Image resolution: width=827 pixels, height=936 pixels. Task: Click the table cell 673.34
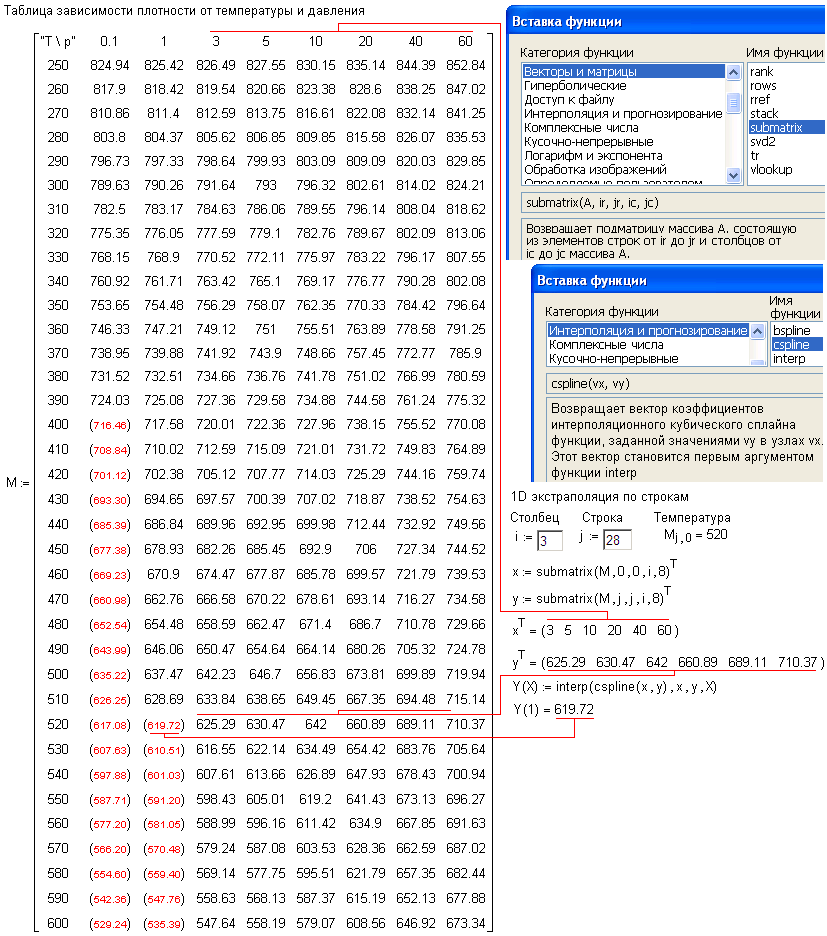tap(466, 923)
